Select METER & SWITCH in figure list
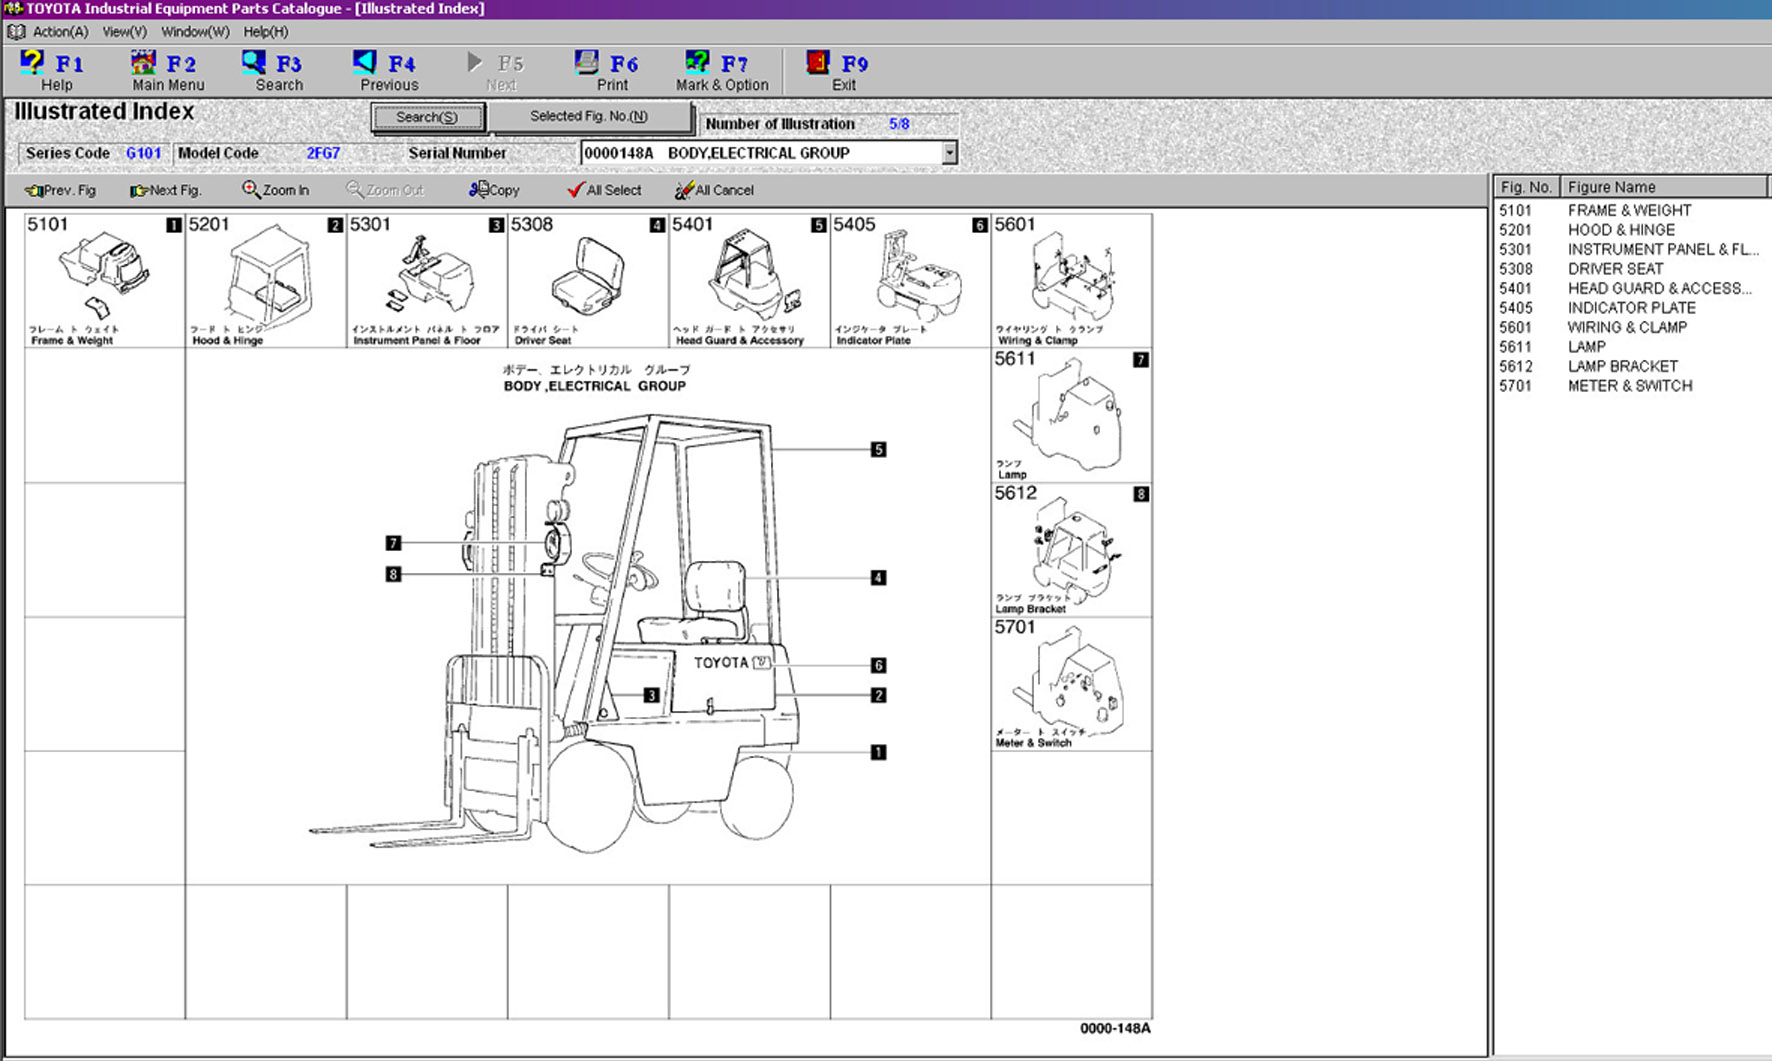 (x=1629, y=386)
